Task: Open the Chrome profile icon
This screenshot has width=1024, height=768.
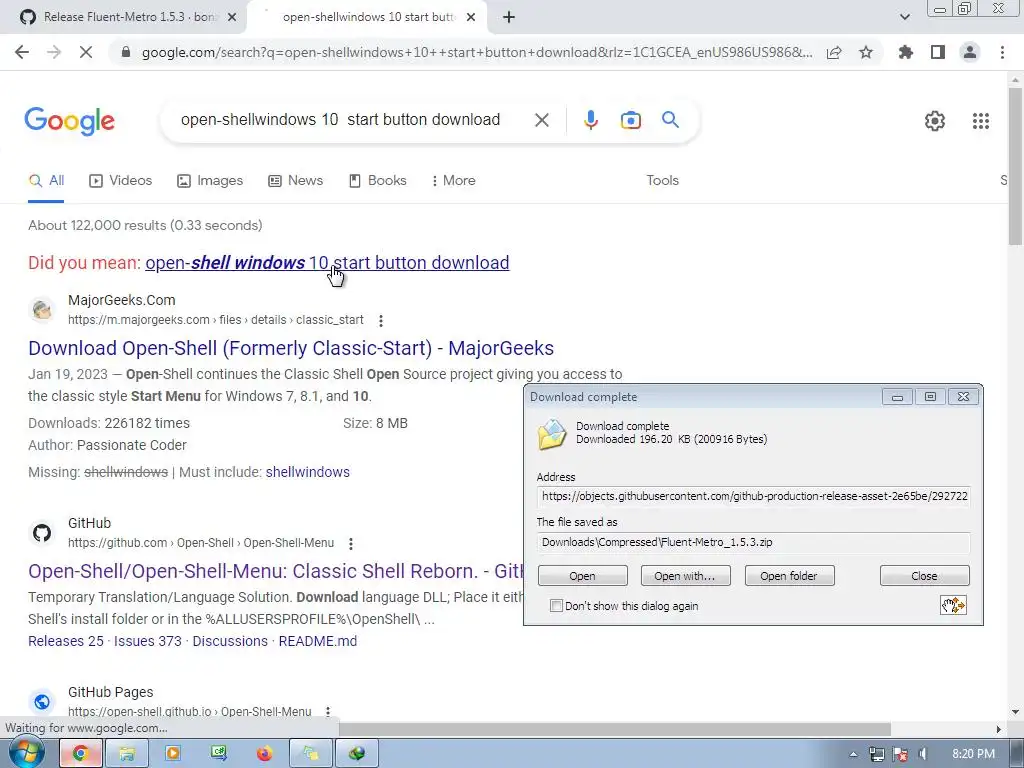Action: tap(970, 52)
